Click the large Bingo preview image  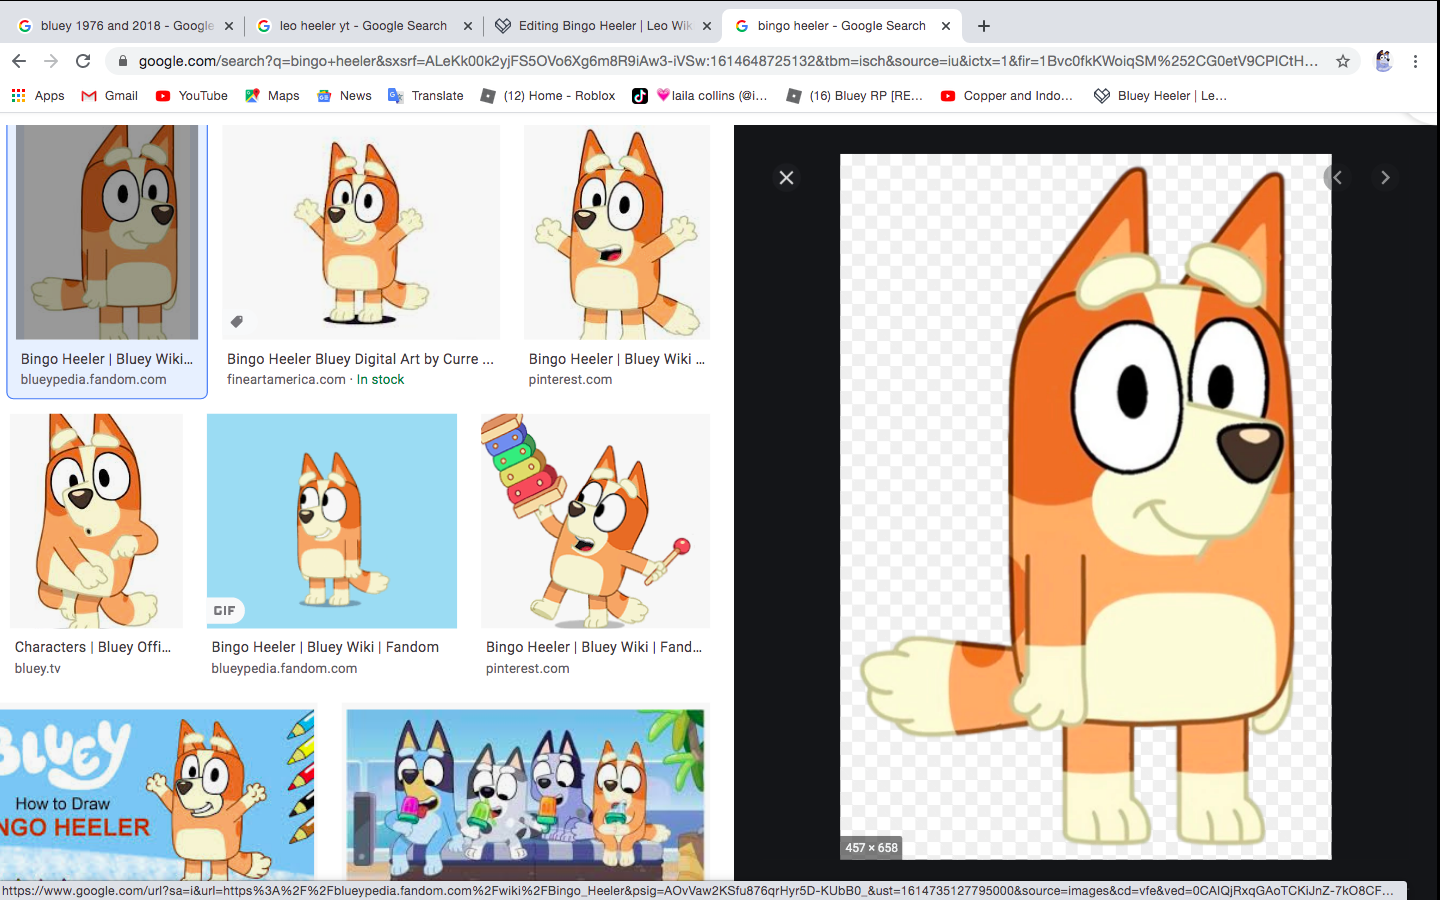pyautogui.click(x=1085, y=506)
